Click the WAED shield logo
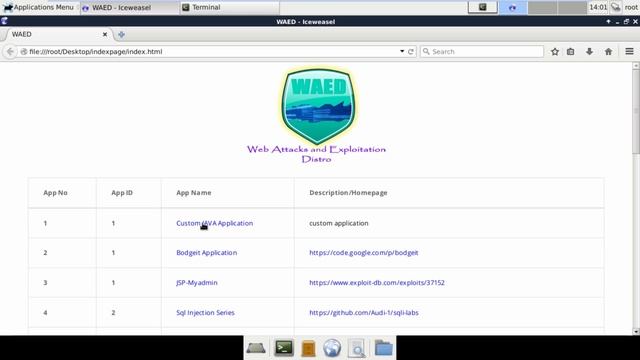Image resolution: width=640 pixels, height=360 pixels. 318,106
